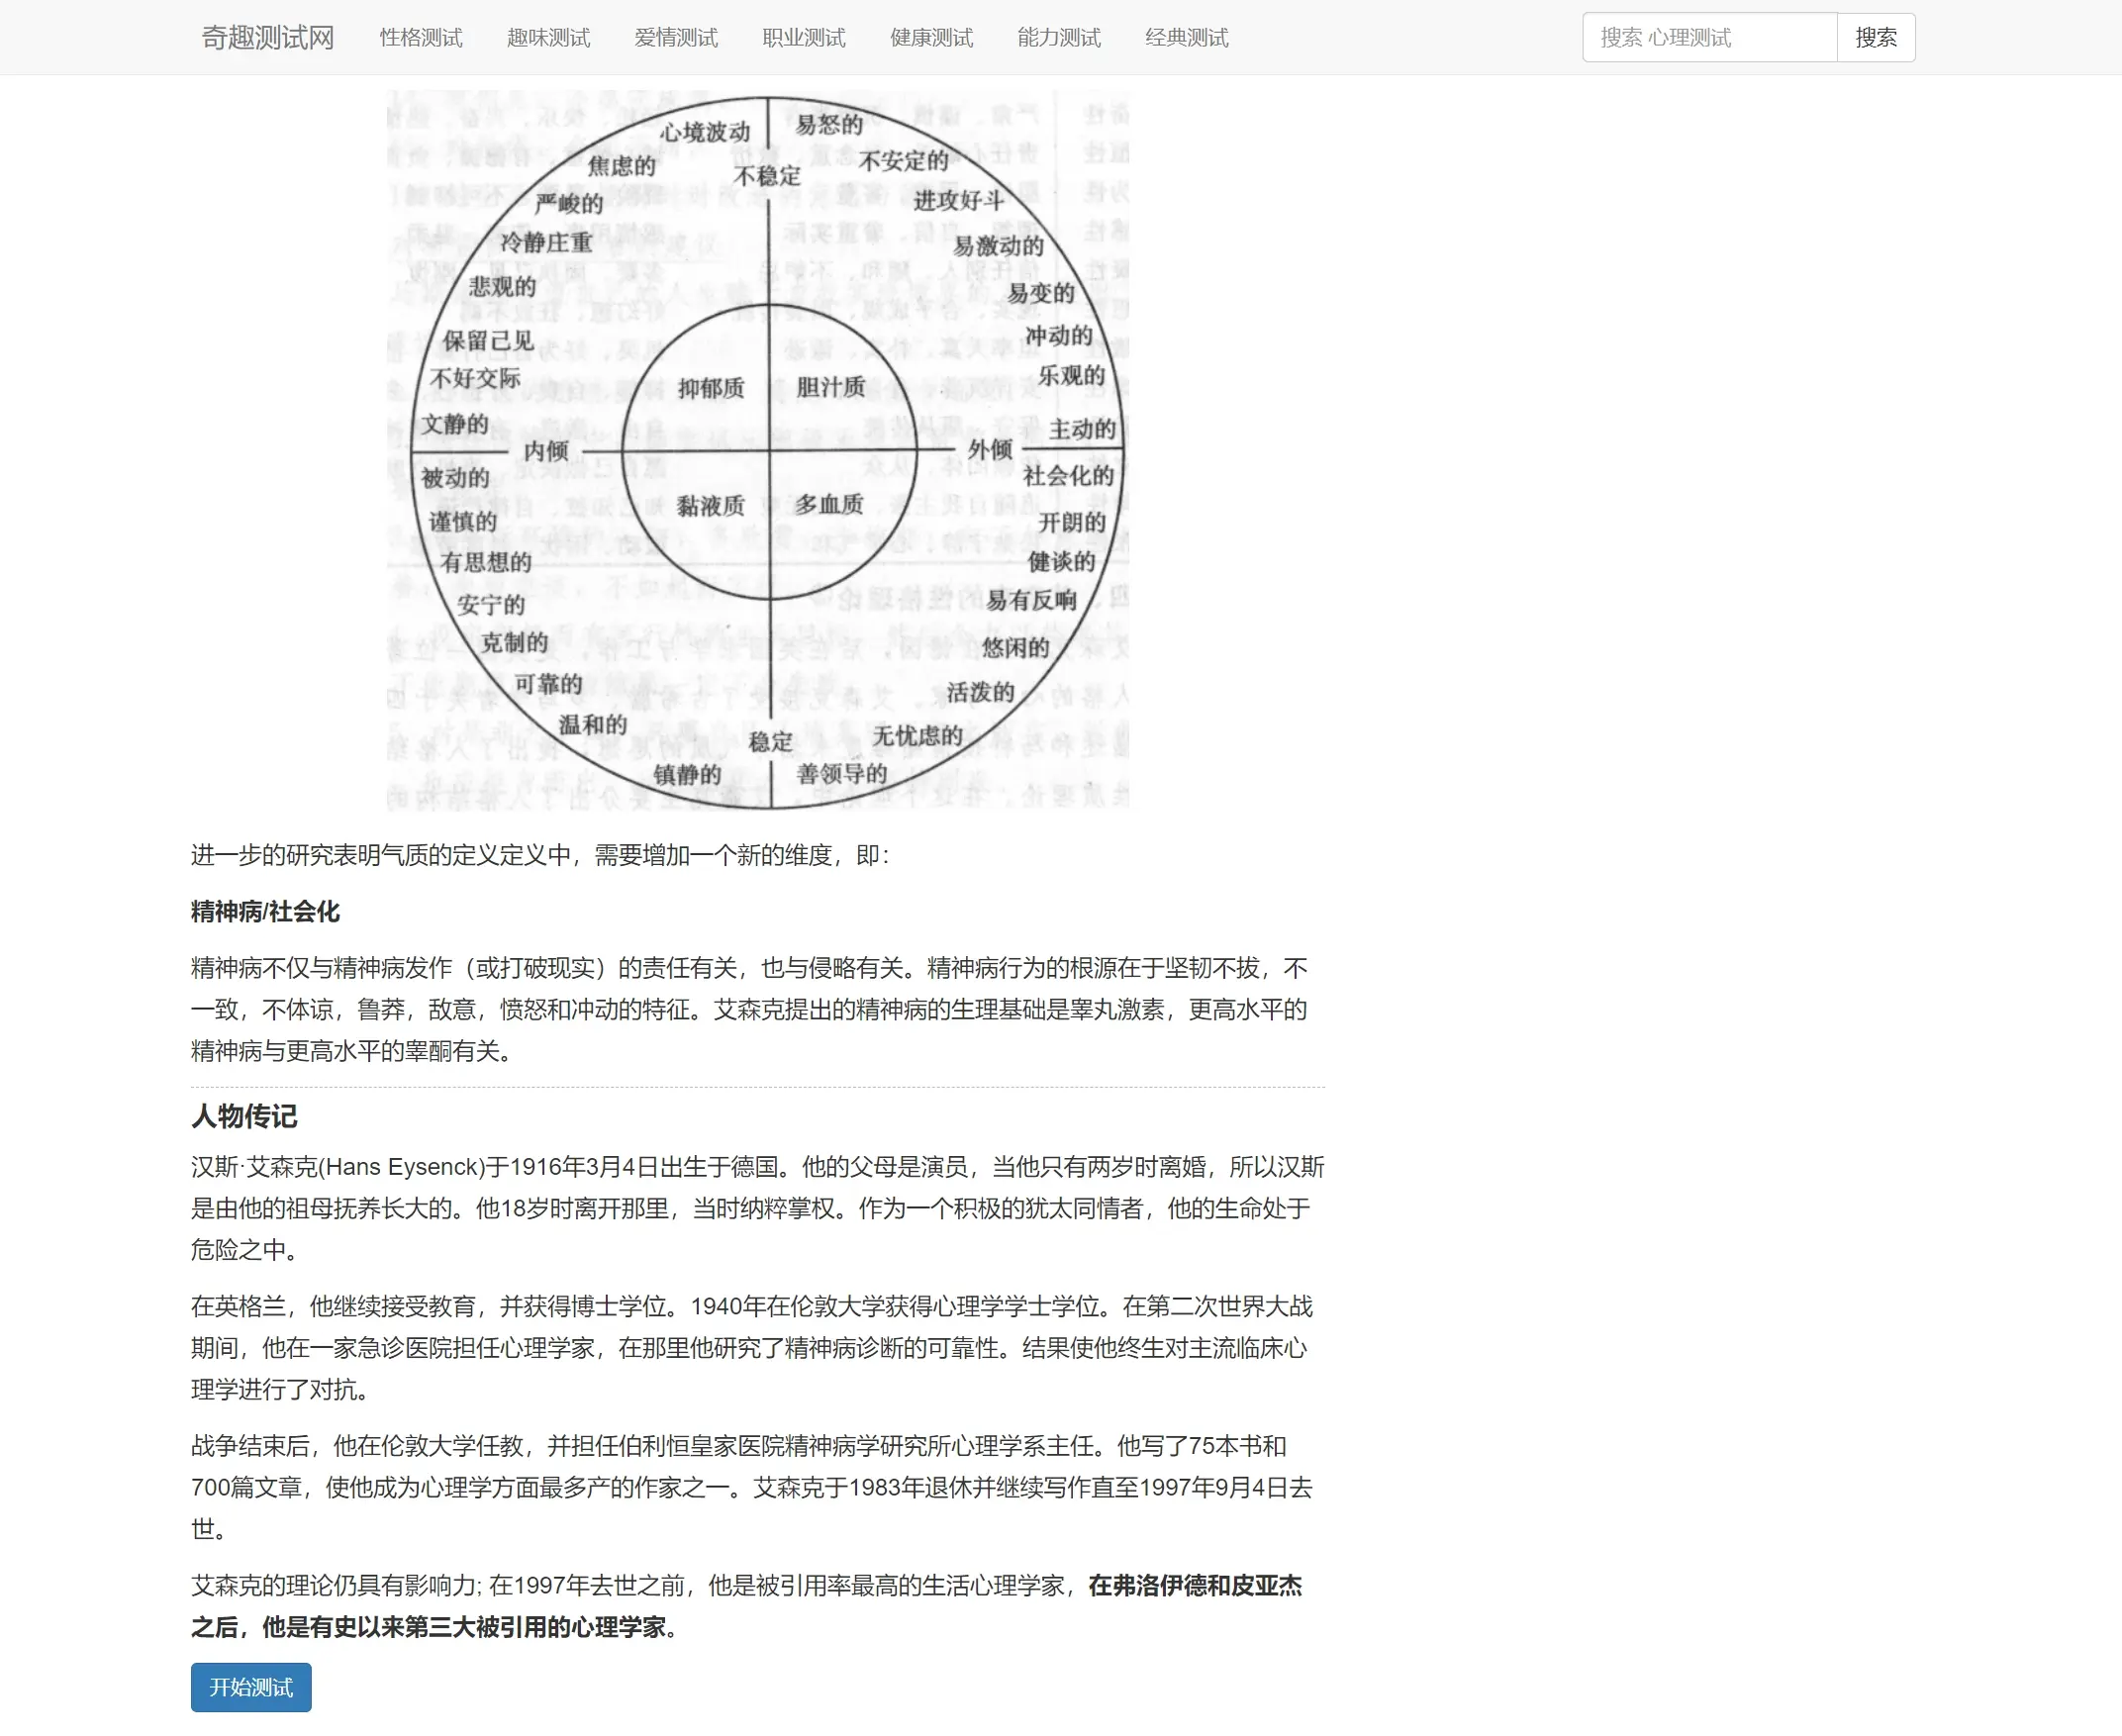The image size is (2122, 1736).
Task: Select 爱情测试 in the navigation bar
Action: (675, 38)
